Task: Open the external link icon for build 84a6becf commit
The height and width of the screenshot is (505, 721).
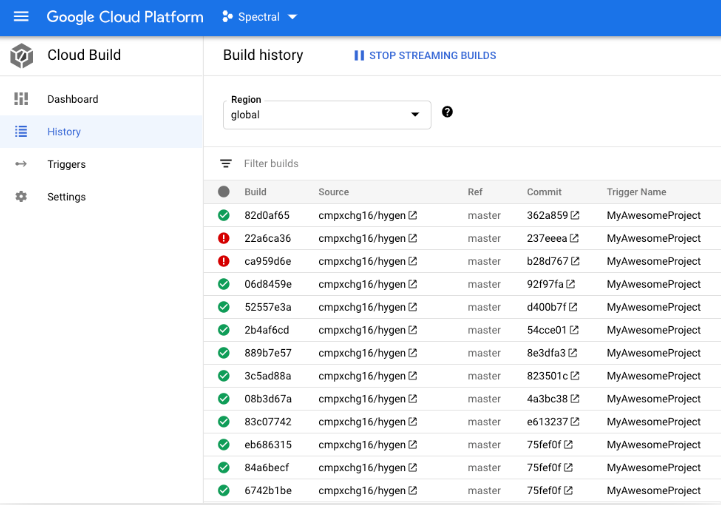Action: point(568,467)
